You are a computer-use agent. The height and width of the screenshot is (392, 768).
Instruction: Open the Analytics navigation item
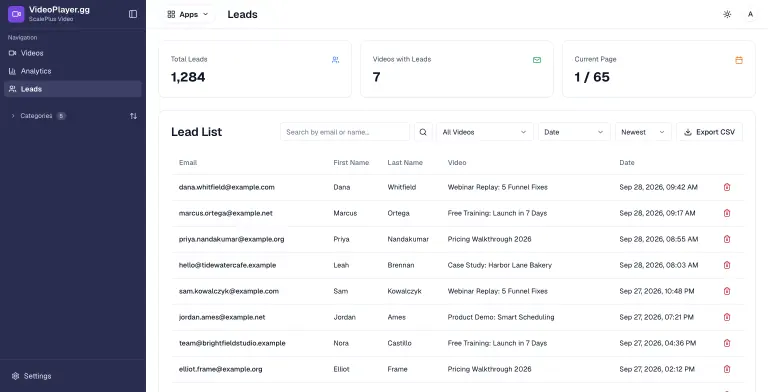pos(72,71)
